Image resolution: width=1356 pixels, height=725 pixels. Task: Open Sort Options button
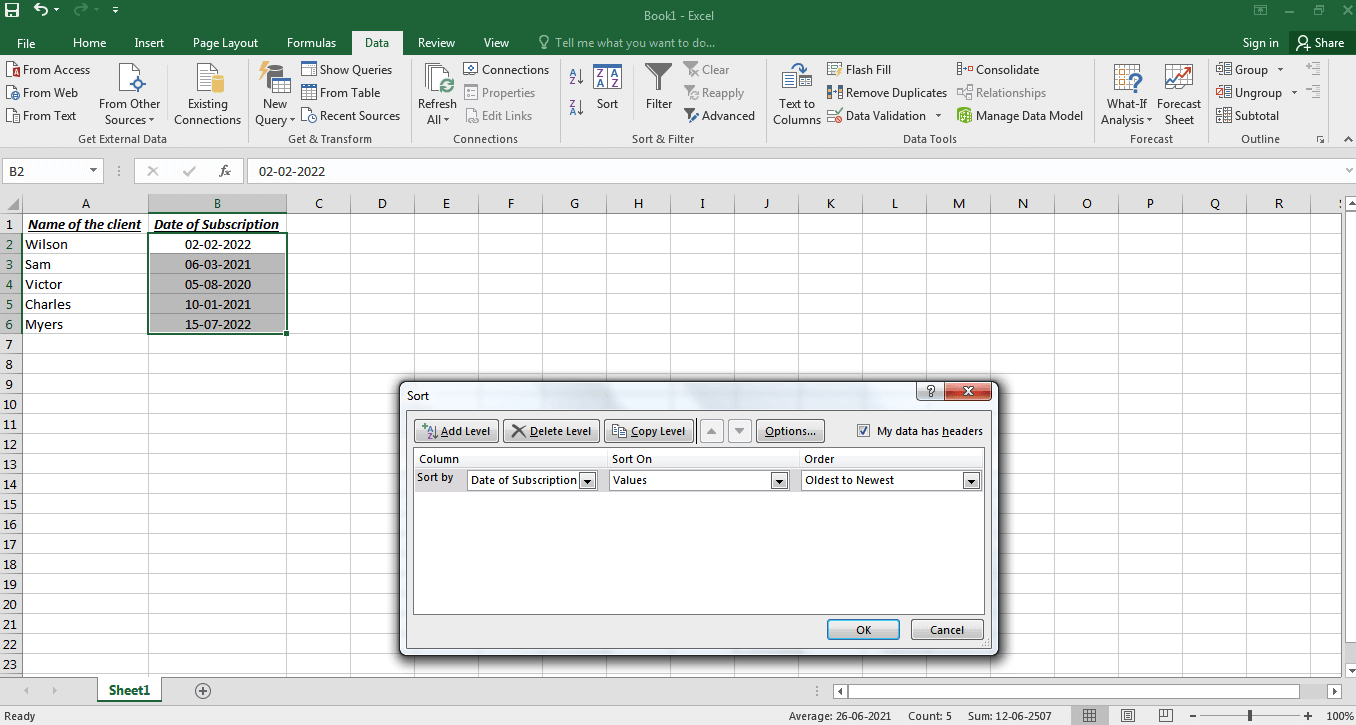790,431
